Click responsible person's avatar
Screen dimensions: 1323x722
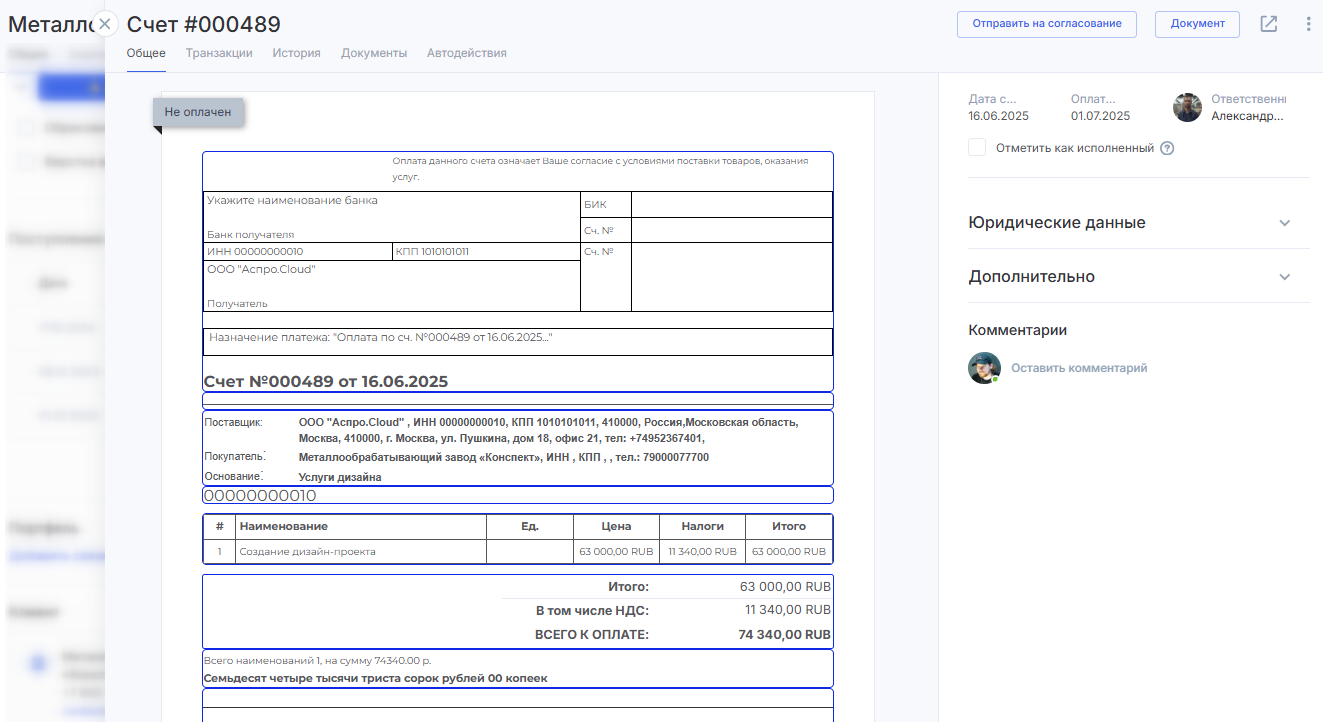point(1187,108)
